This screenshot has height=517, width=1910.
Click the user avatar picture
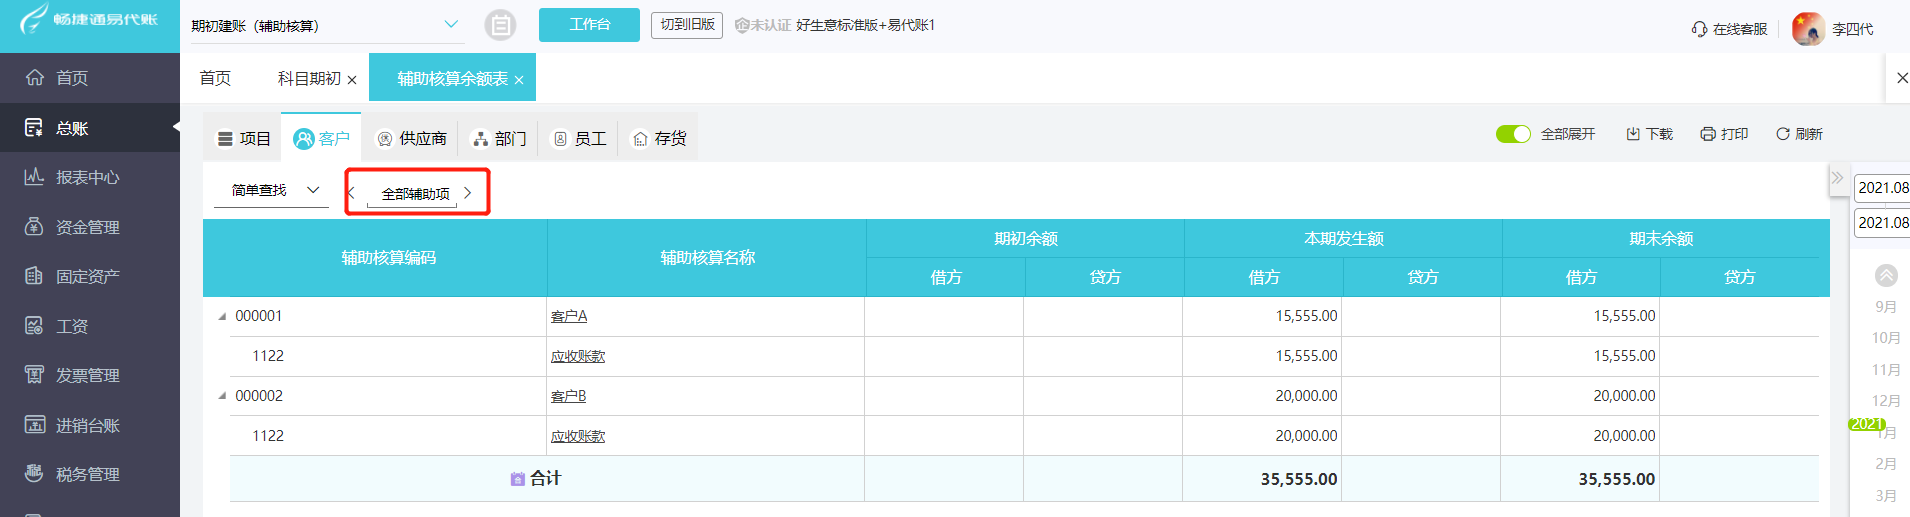pos(1808,29)
